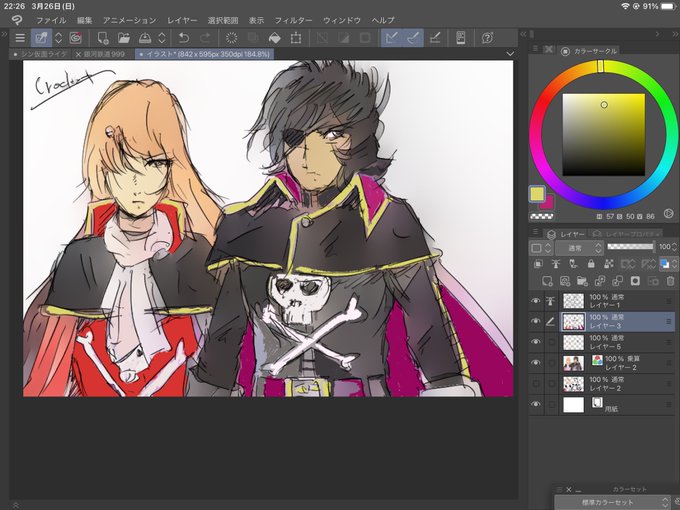Open the hamburger main menu in the command bar

[20, 38]
